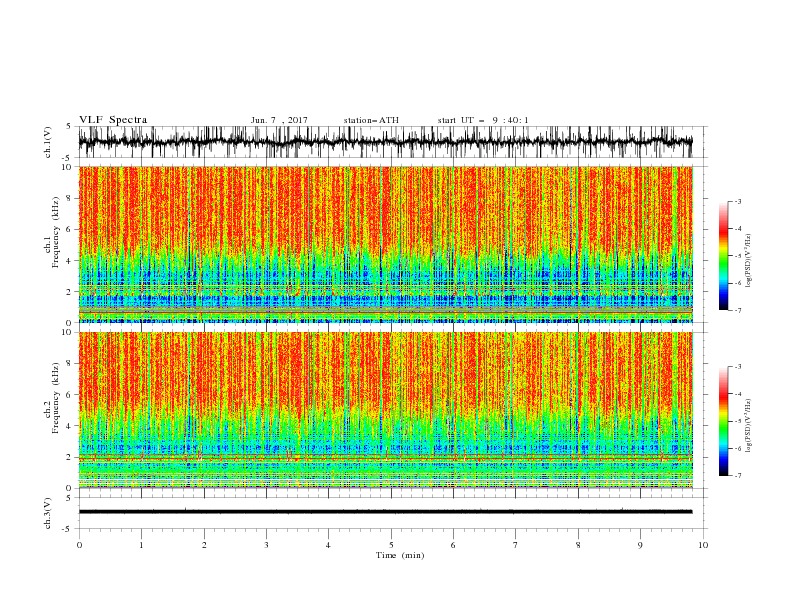Click the "4" tick on ch.2 frequency axis

[x=70, y=426]
